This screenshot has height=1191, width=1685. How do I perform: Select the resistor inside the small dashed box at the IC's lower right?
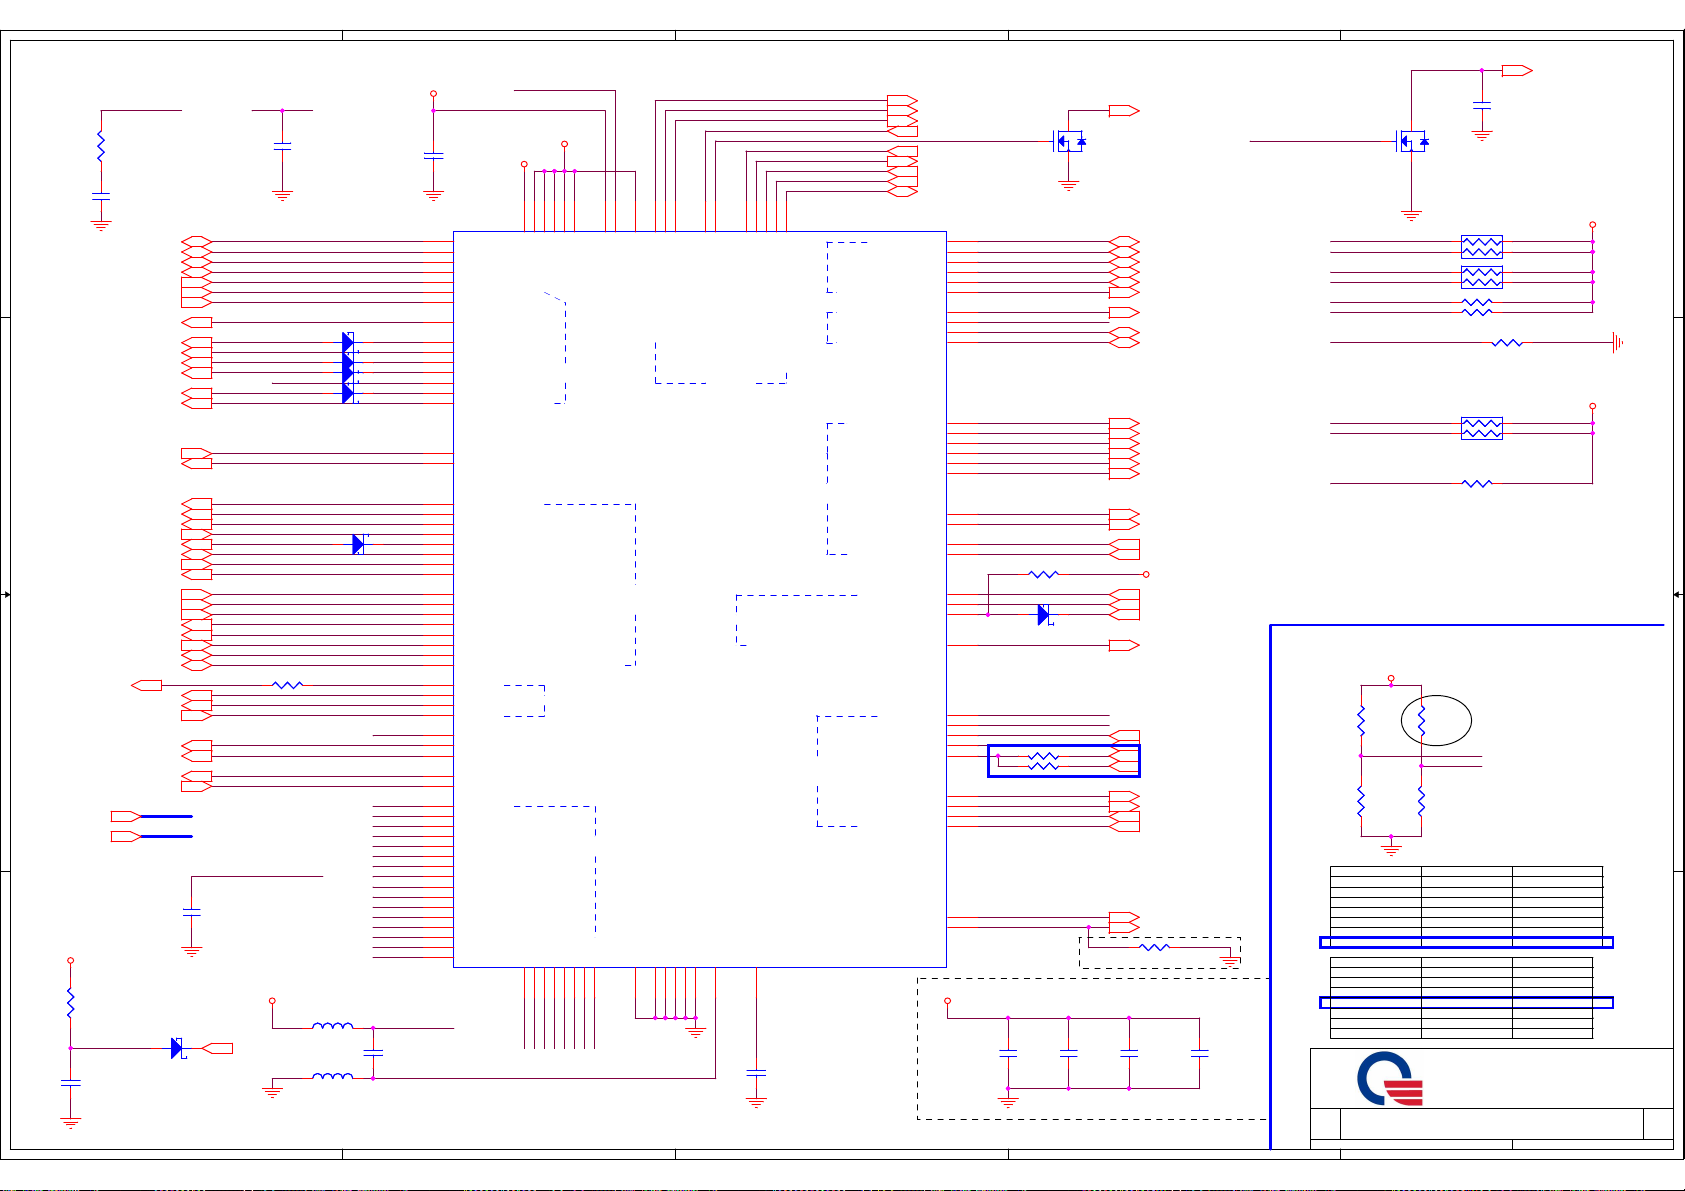coord(1154,946)
